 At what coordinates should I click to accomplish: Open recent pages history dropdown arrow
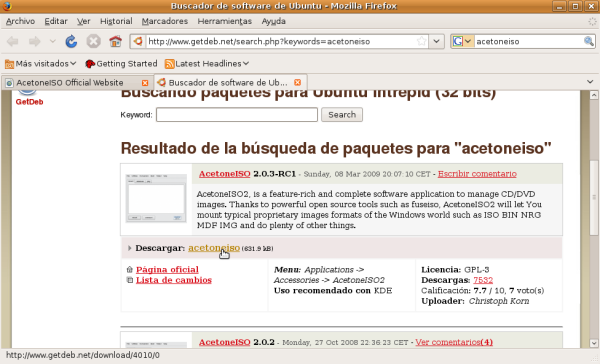pyautogui.click(x=52, y=41)
